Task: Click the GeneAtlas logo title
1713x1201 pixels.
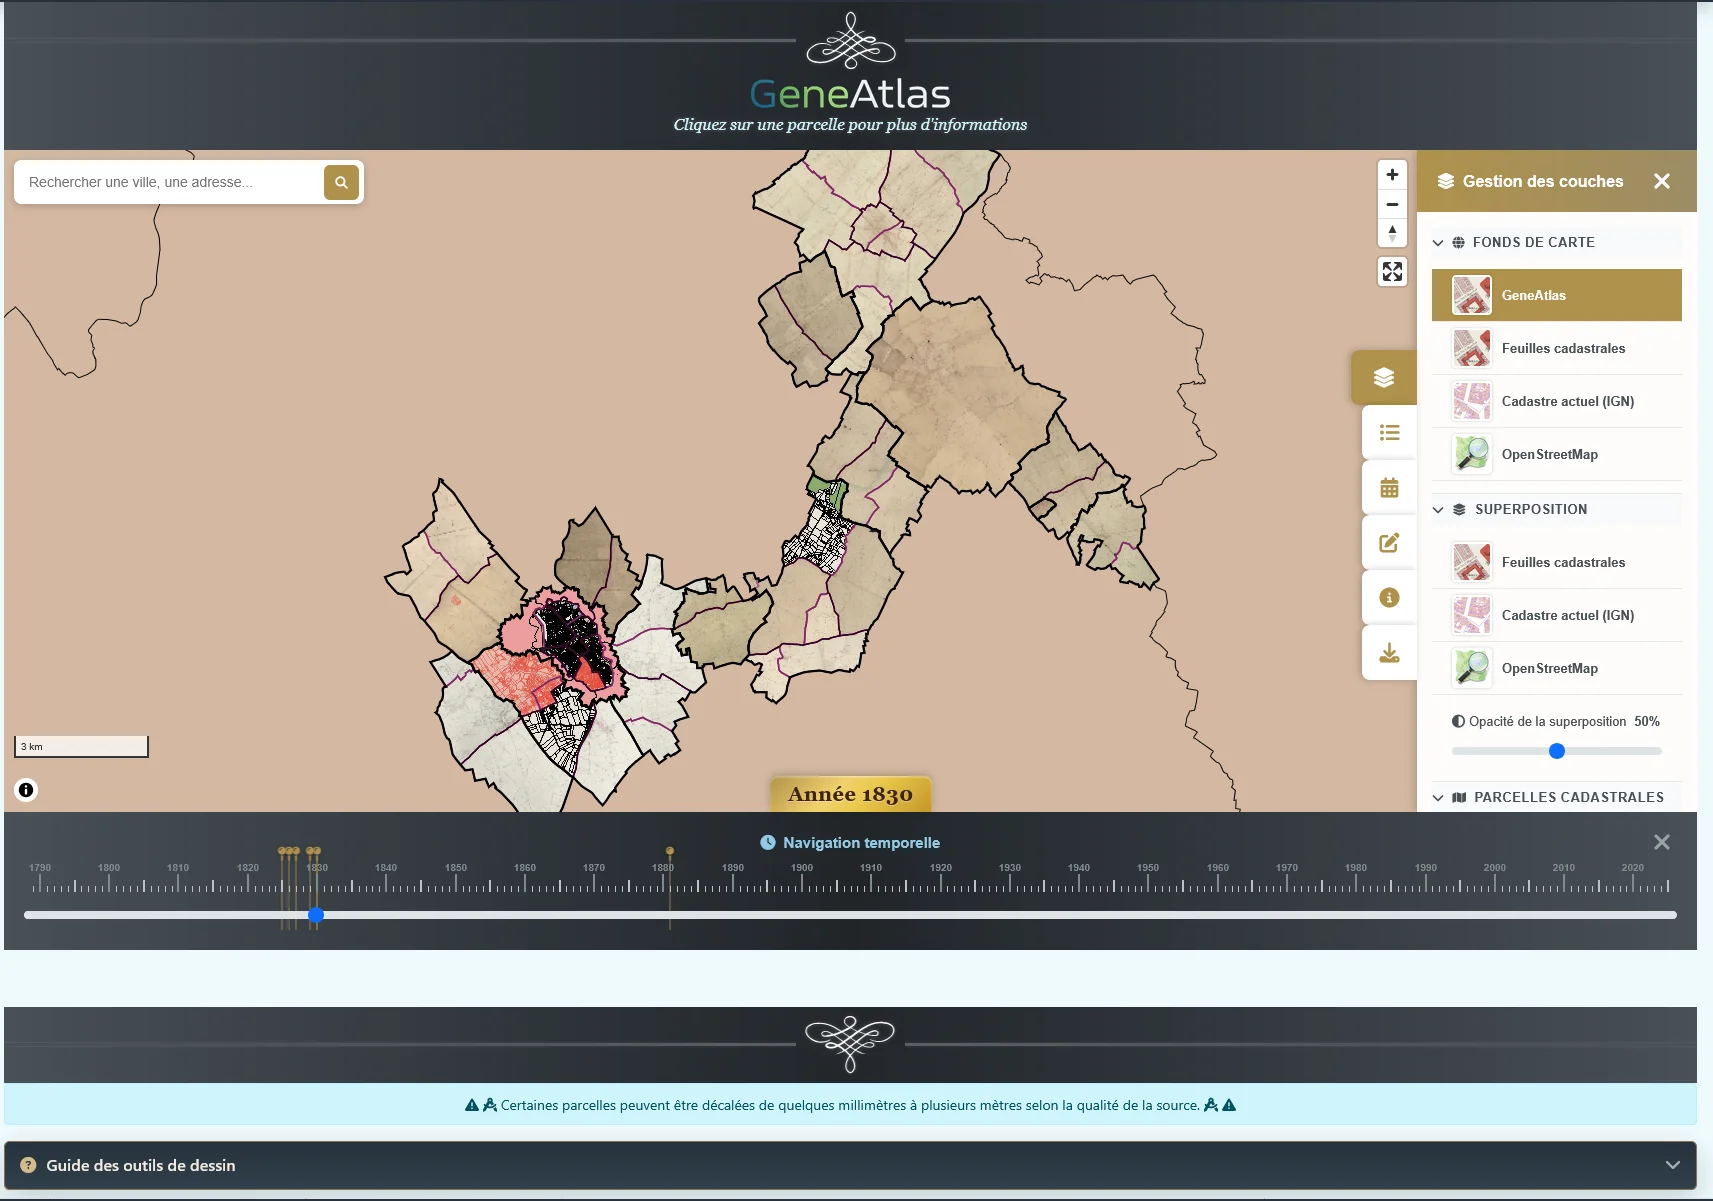Action: [x=850, y=94]
